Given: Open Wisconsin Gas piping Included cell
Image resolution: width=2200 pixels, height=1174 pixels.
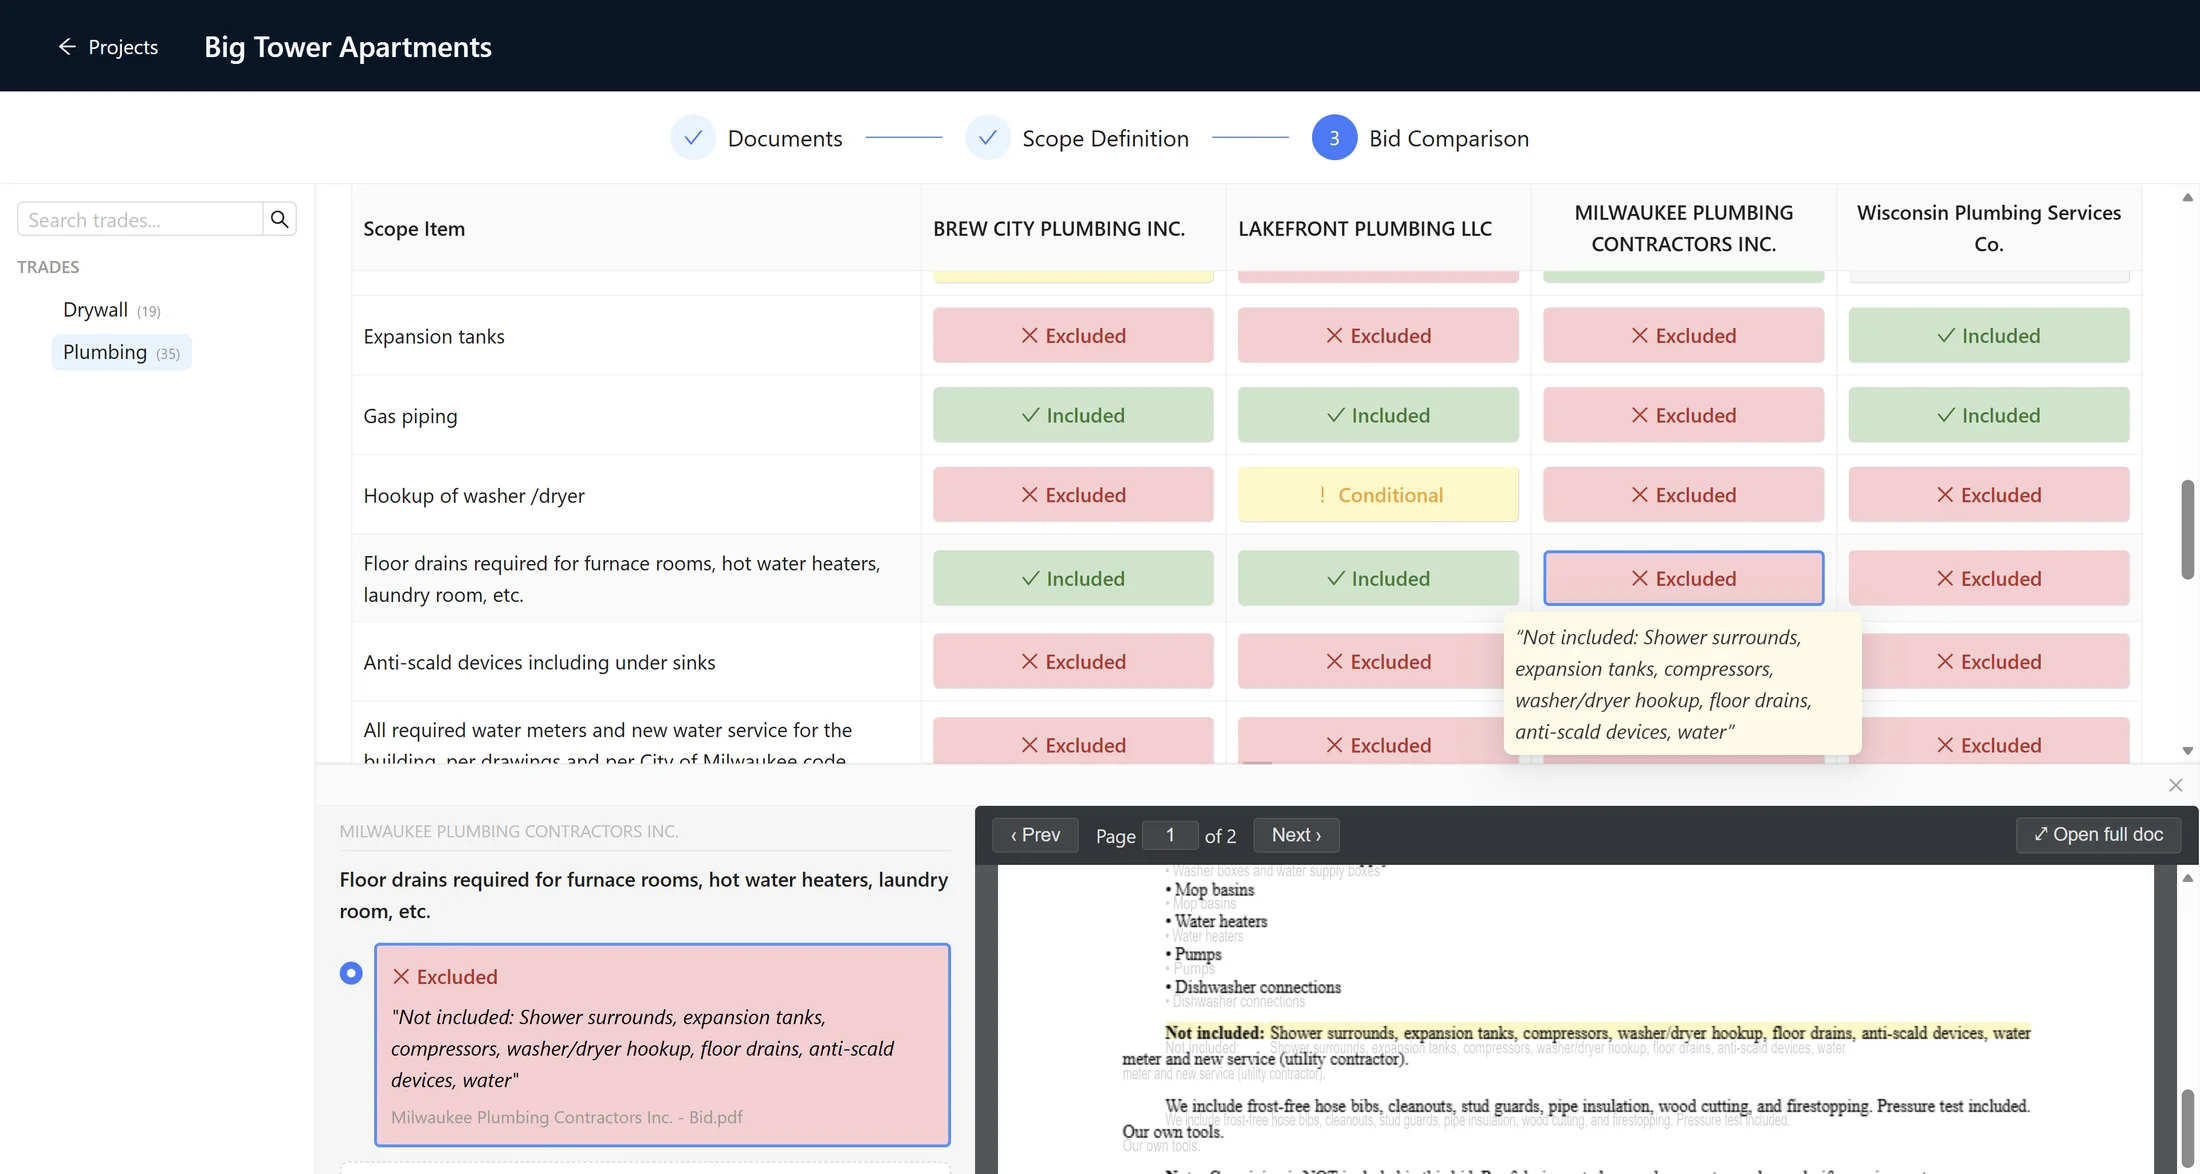Looking at the screenshot, I should pyautogui.click(x=1988, y=415).
